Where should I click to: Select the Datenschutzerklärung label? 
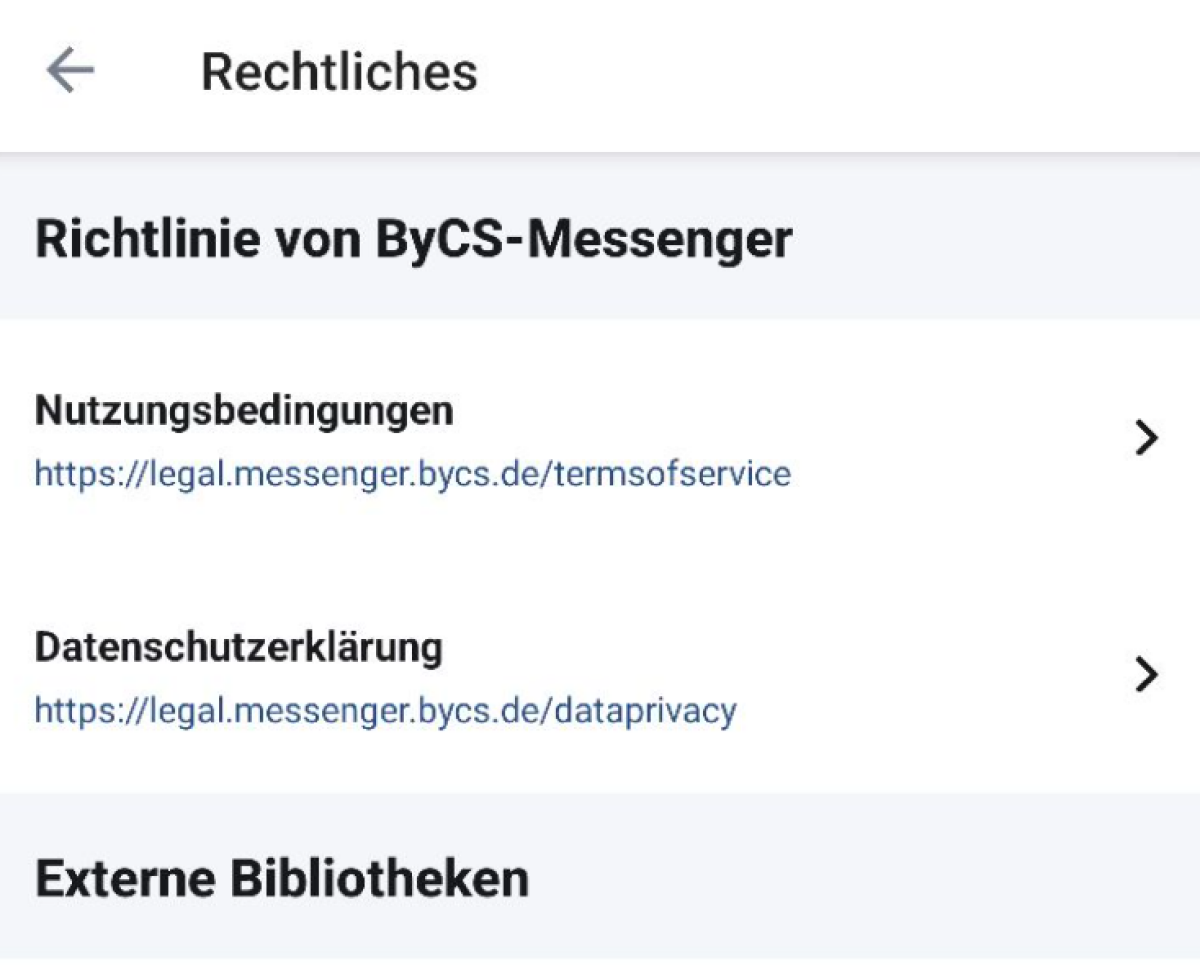238,648
